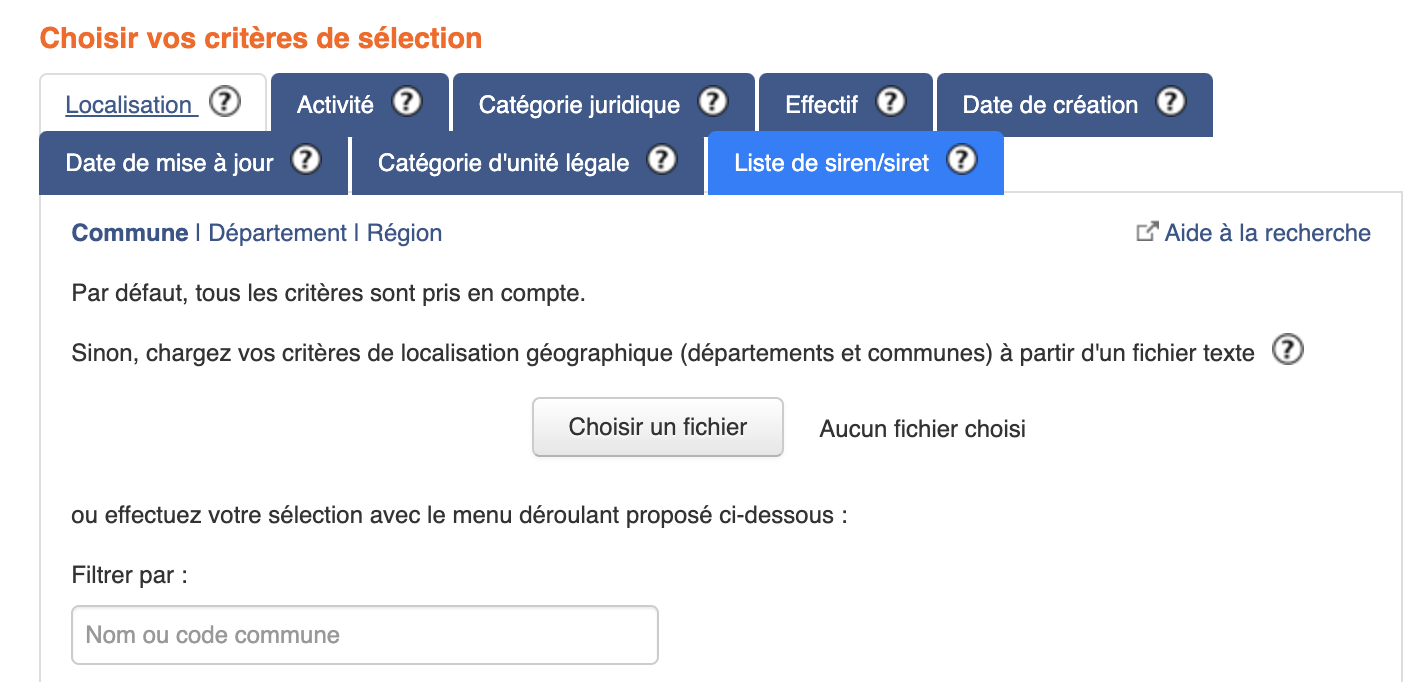Filter location by Département
Screen dimensions: 1406x682
point(277,233)
